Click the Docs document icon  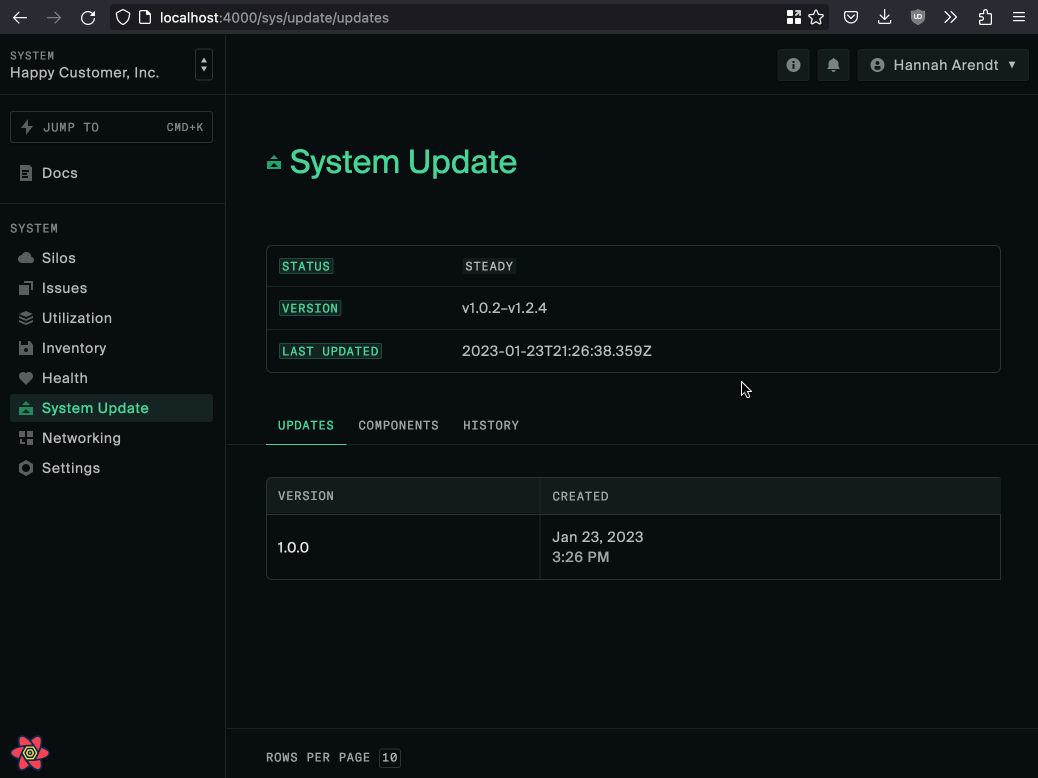point(26,173)
